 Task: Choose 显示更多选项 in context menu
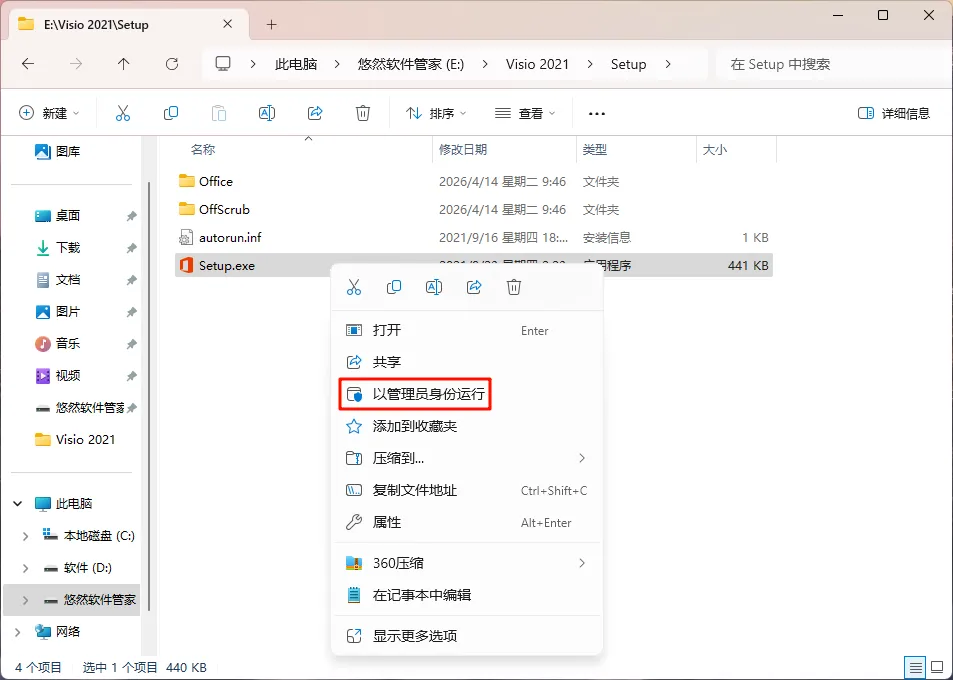pos(467,636)
